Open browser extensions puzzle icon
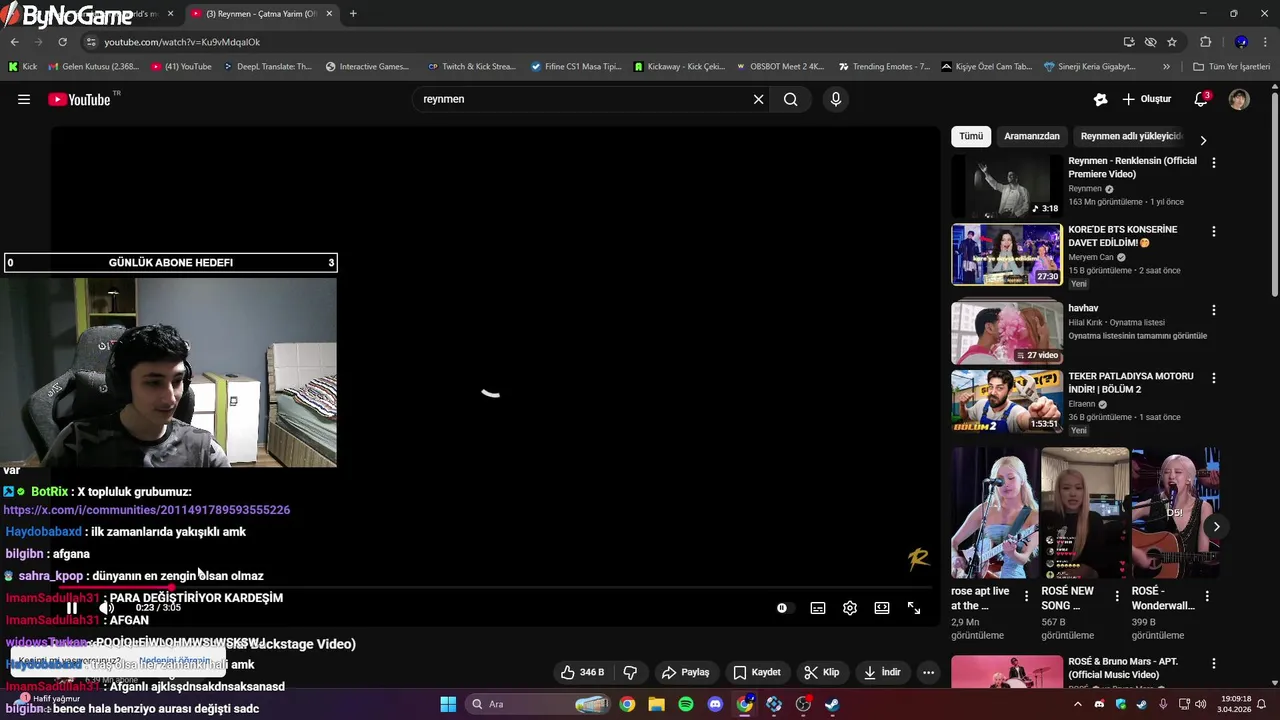The image size is (1280, 720). pos(1205,42)
